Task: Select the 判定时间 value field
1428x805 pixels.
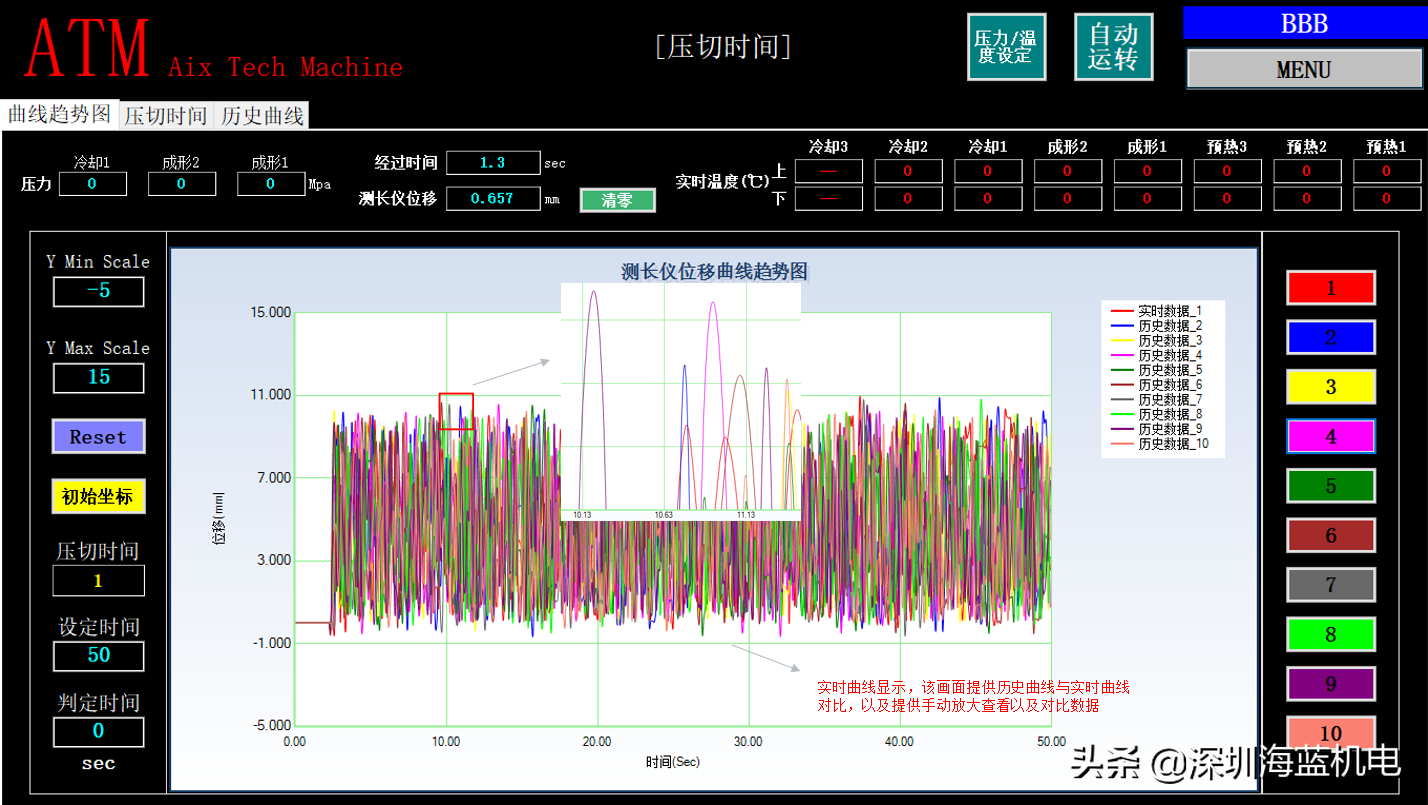Action: [x=98, y=732]
